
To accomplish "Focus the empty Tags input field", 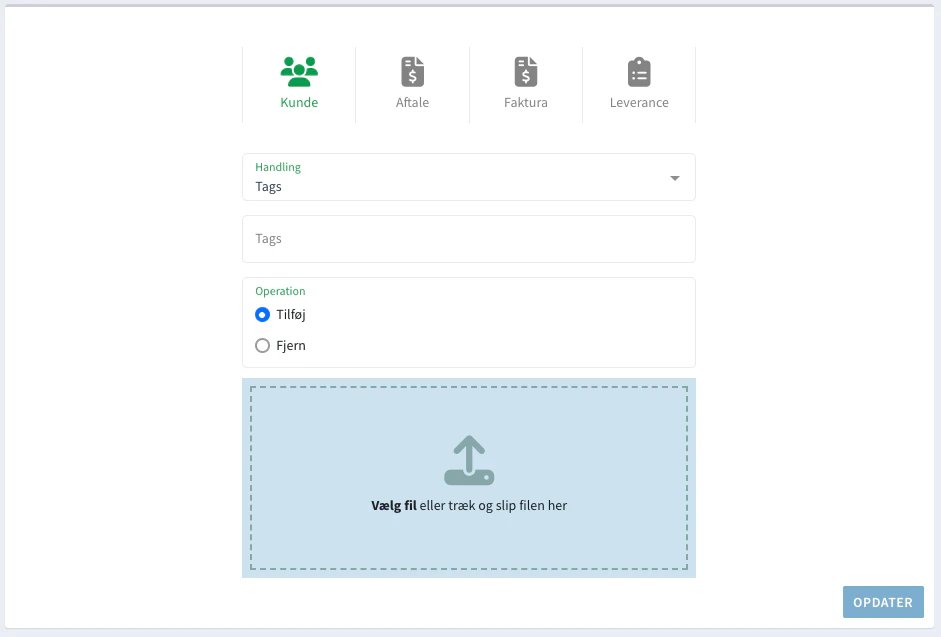I will (x=468, y=239).
